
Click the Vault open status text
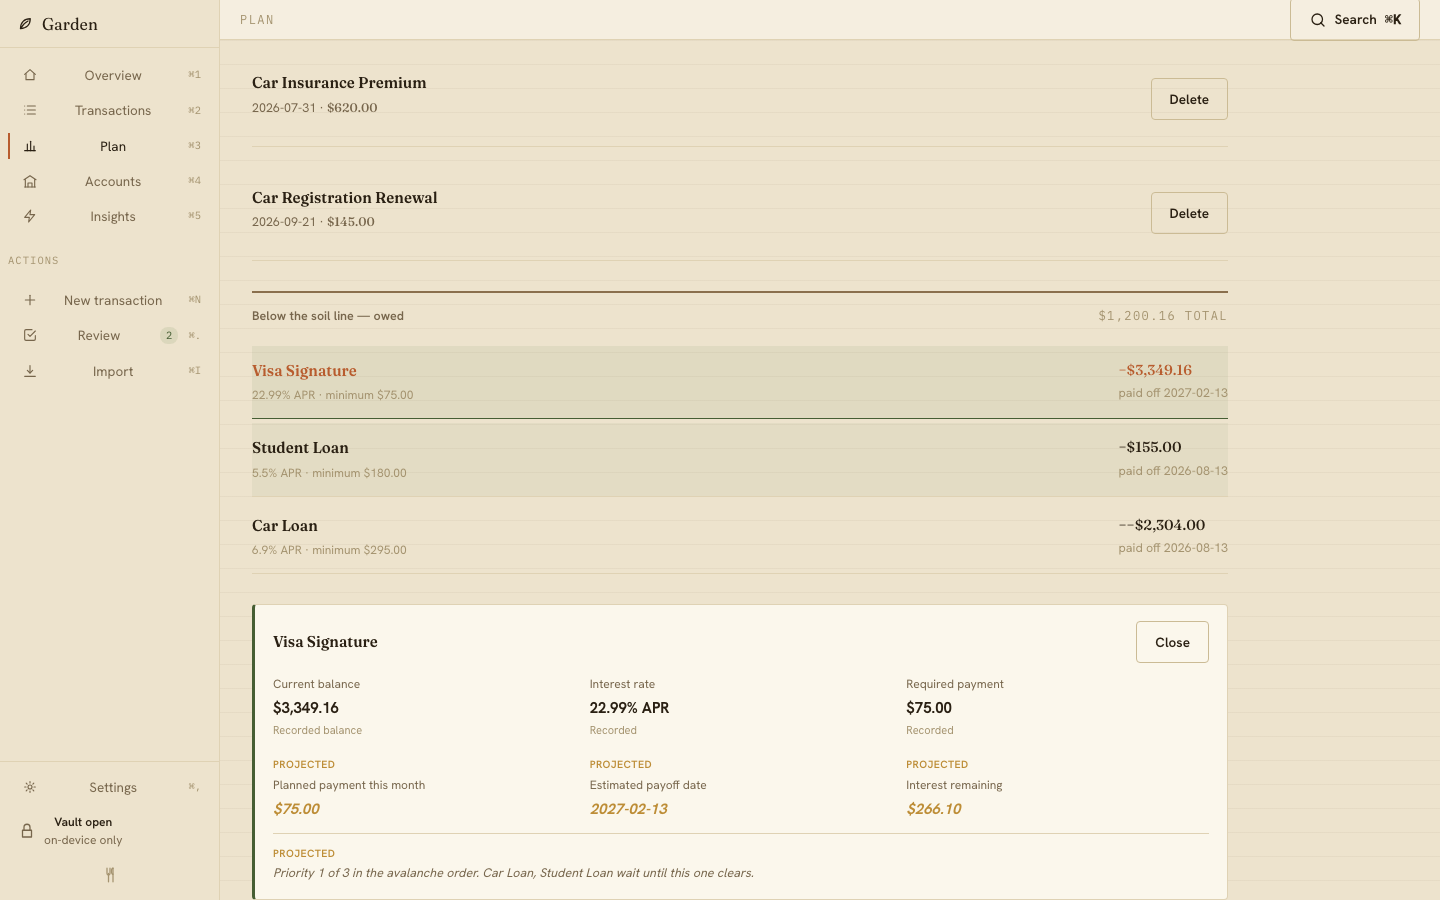click(83, 822)
